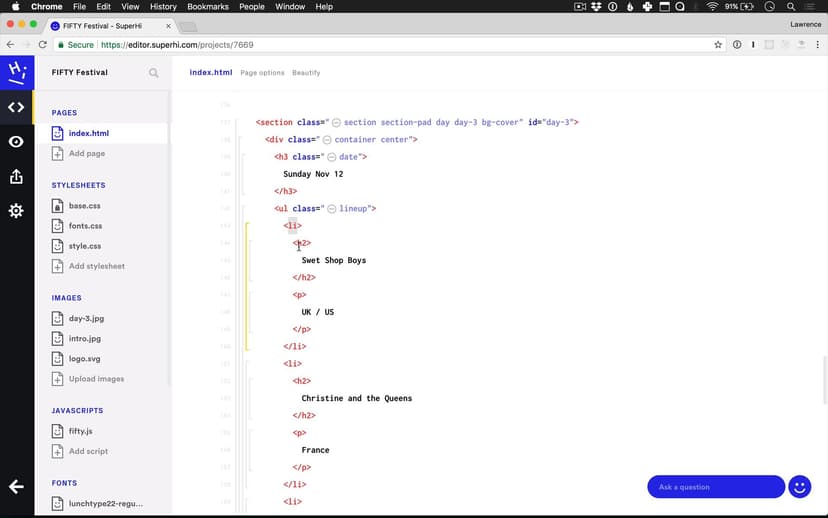
Task: Expand the date class toggle
Action: point(332,157)
